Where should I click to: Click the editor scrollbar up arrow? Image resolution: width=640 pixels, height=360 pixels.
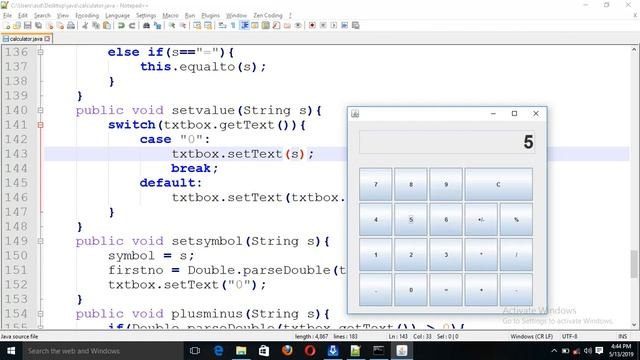click(x=634, y=50)
